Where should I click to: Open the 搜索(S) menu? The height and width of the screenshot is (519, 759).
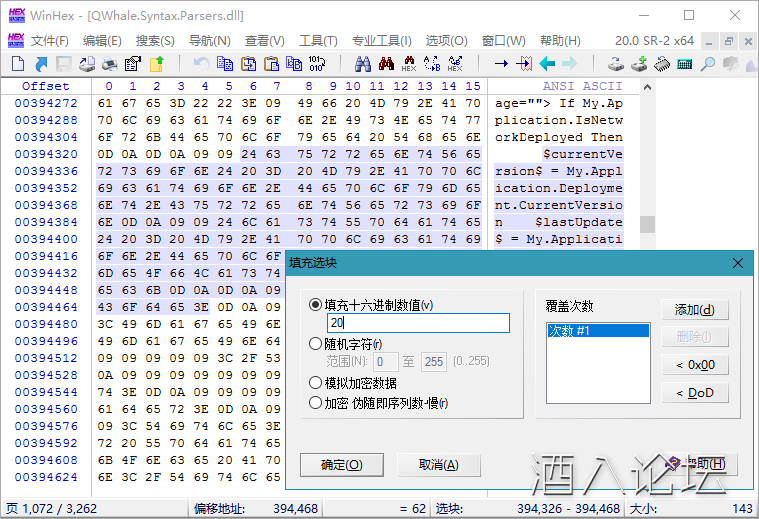(155, 41)
